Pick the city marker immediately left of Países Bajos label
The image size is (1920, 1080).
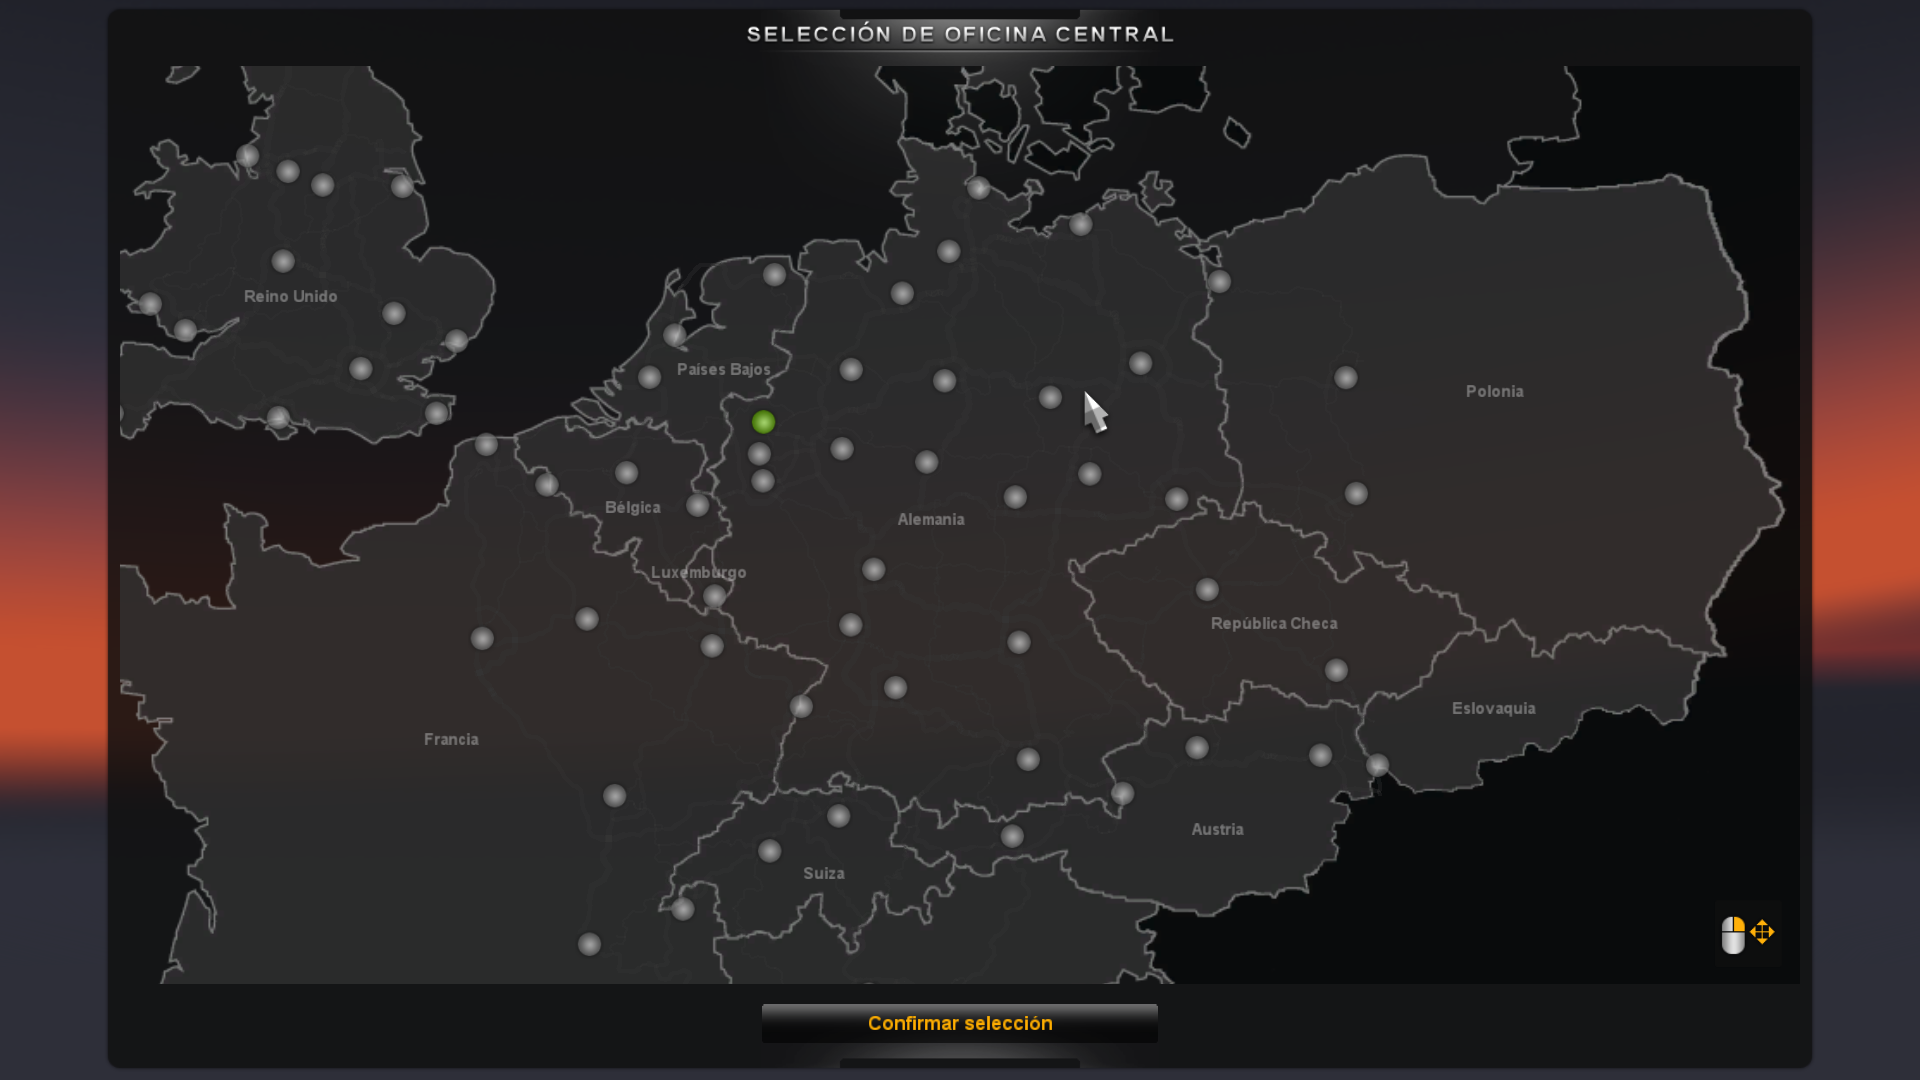click(649, 377)
